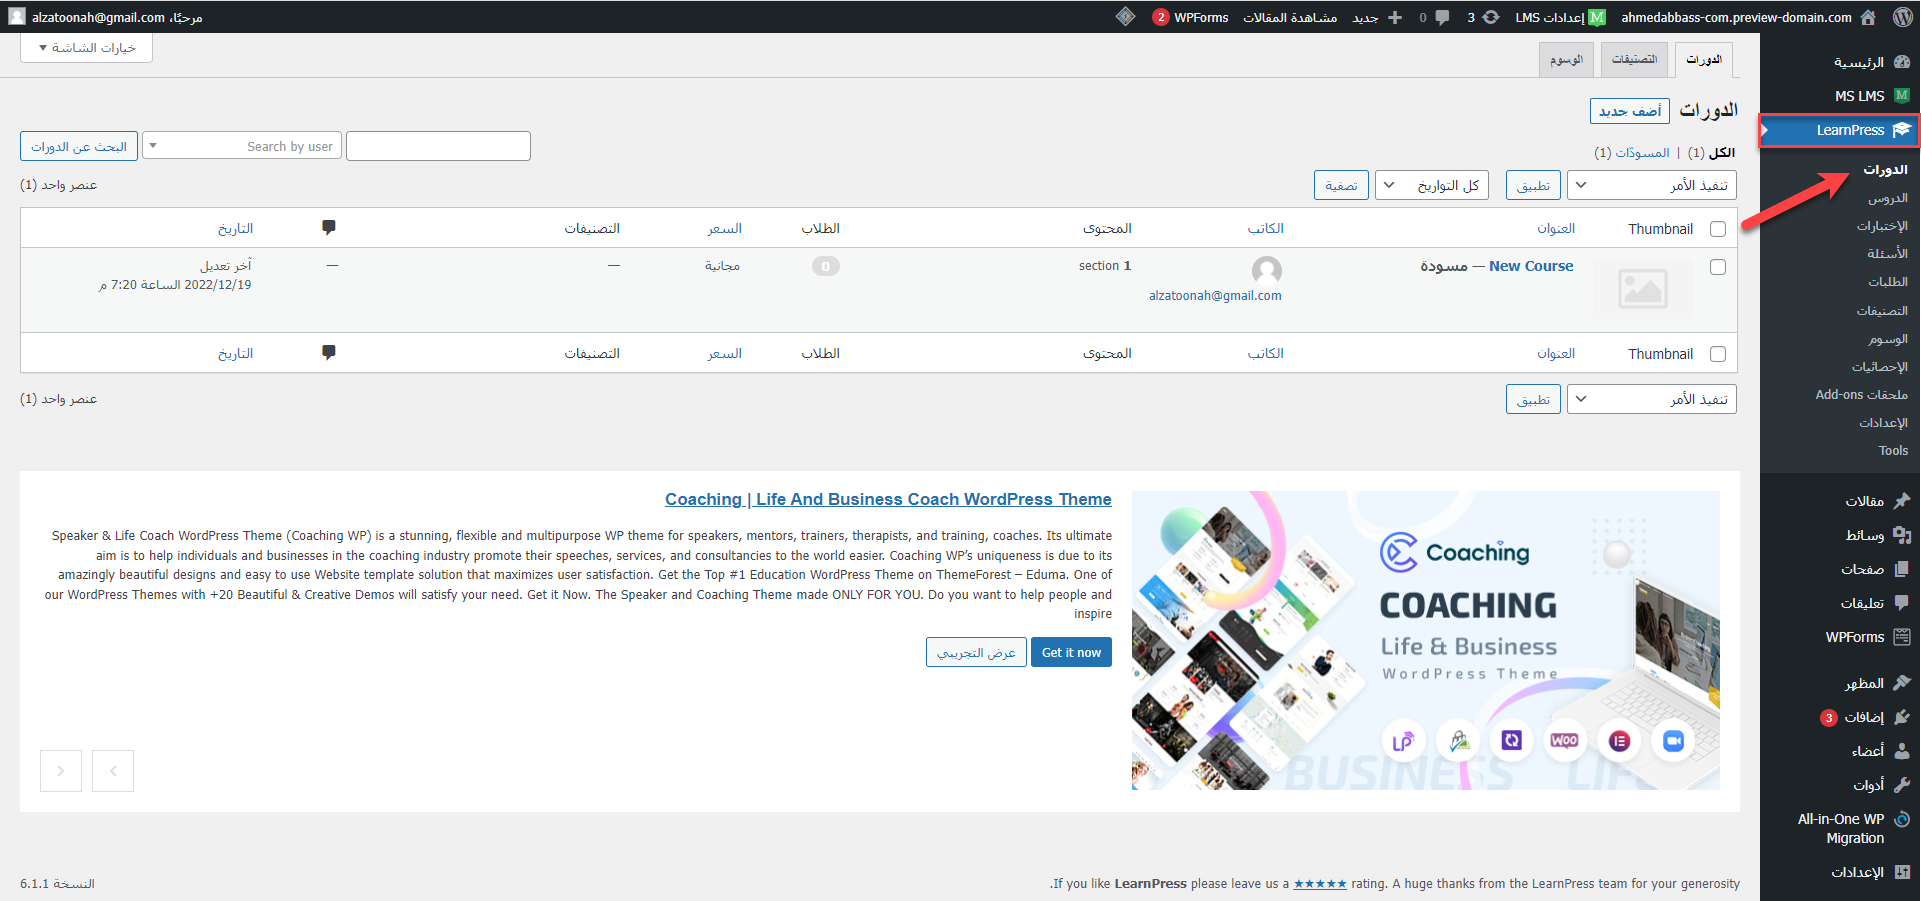
Task: Tick the New Course row checkbox
Action: 1718,267
